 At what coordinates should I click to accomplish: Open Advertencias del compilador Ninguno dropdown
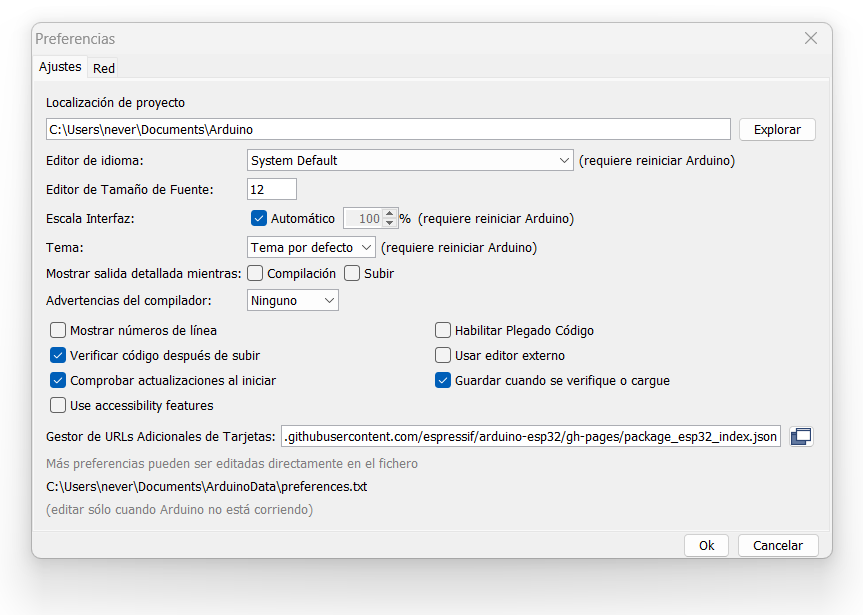tap(292, 301)
